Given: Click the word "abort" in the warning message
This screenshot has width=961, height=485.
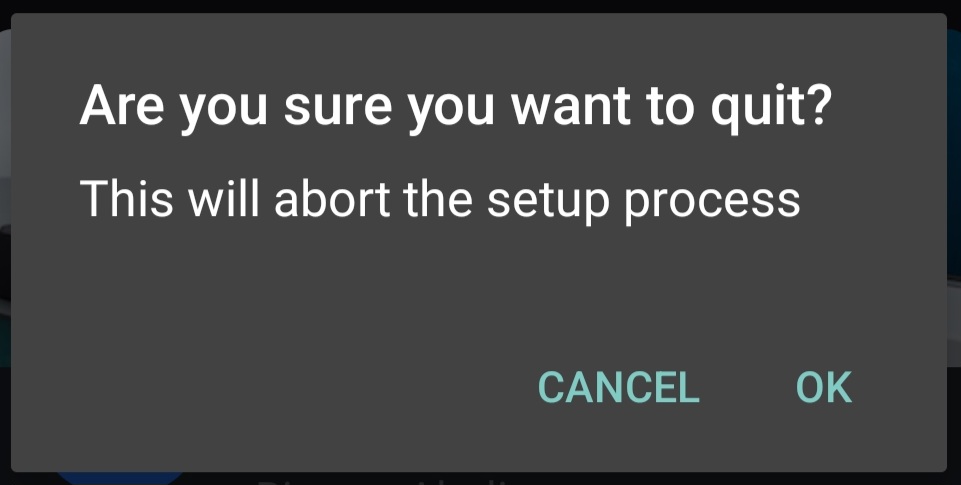Looking at the screenshot, I should [x=332, y=199].
